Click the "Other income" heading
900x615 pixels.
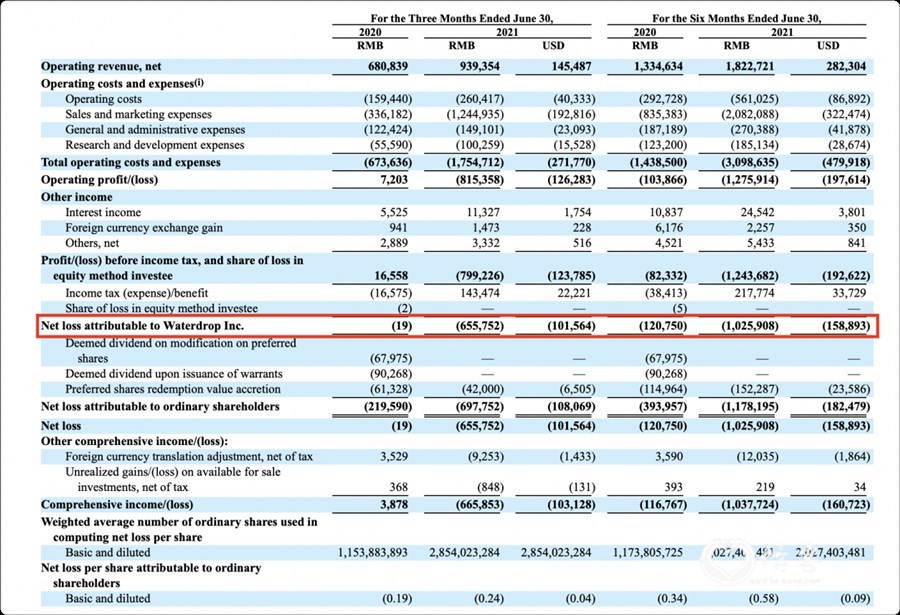(76, 197)
